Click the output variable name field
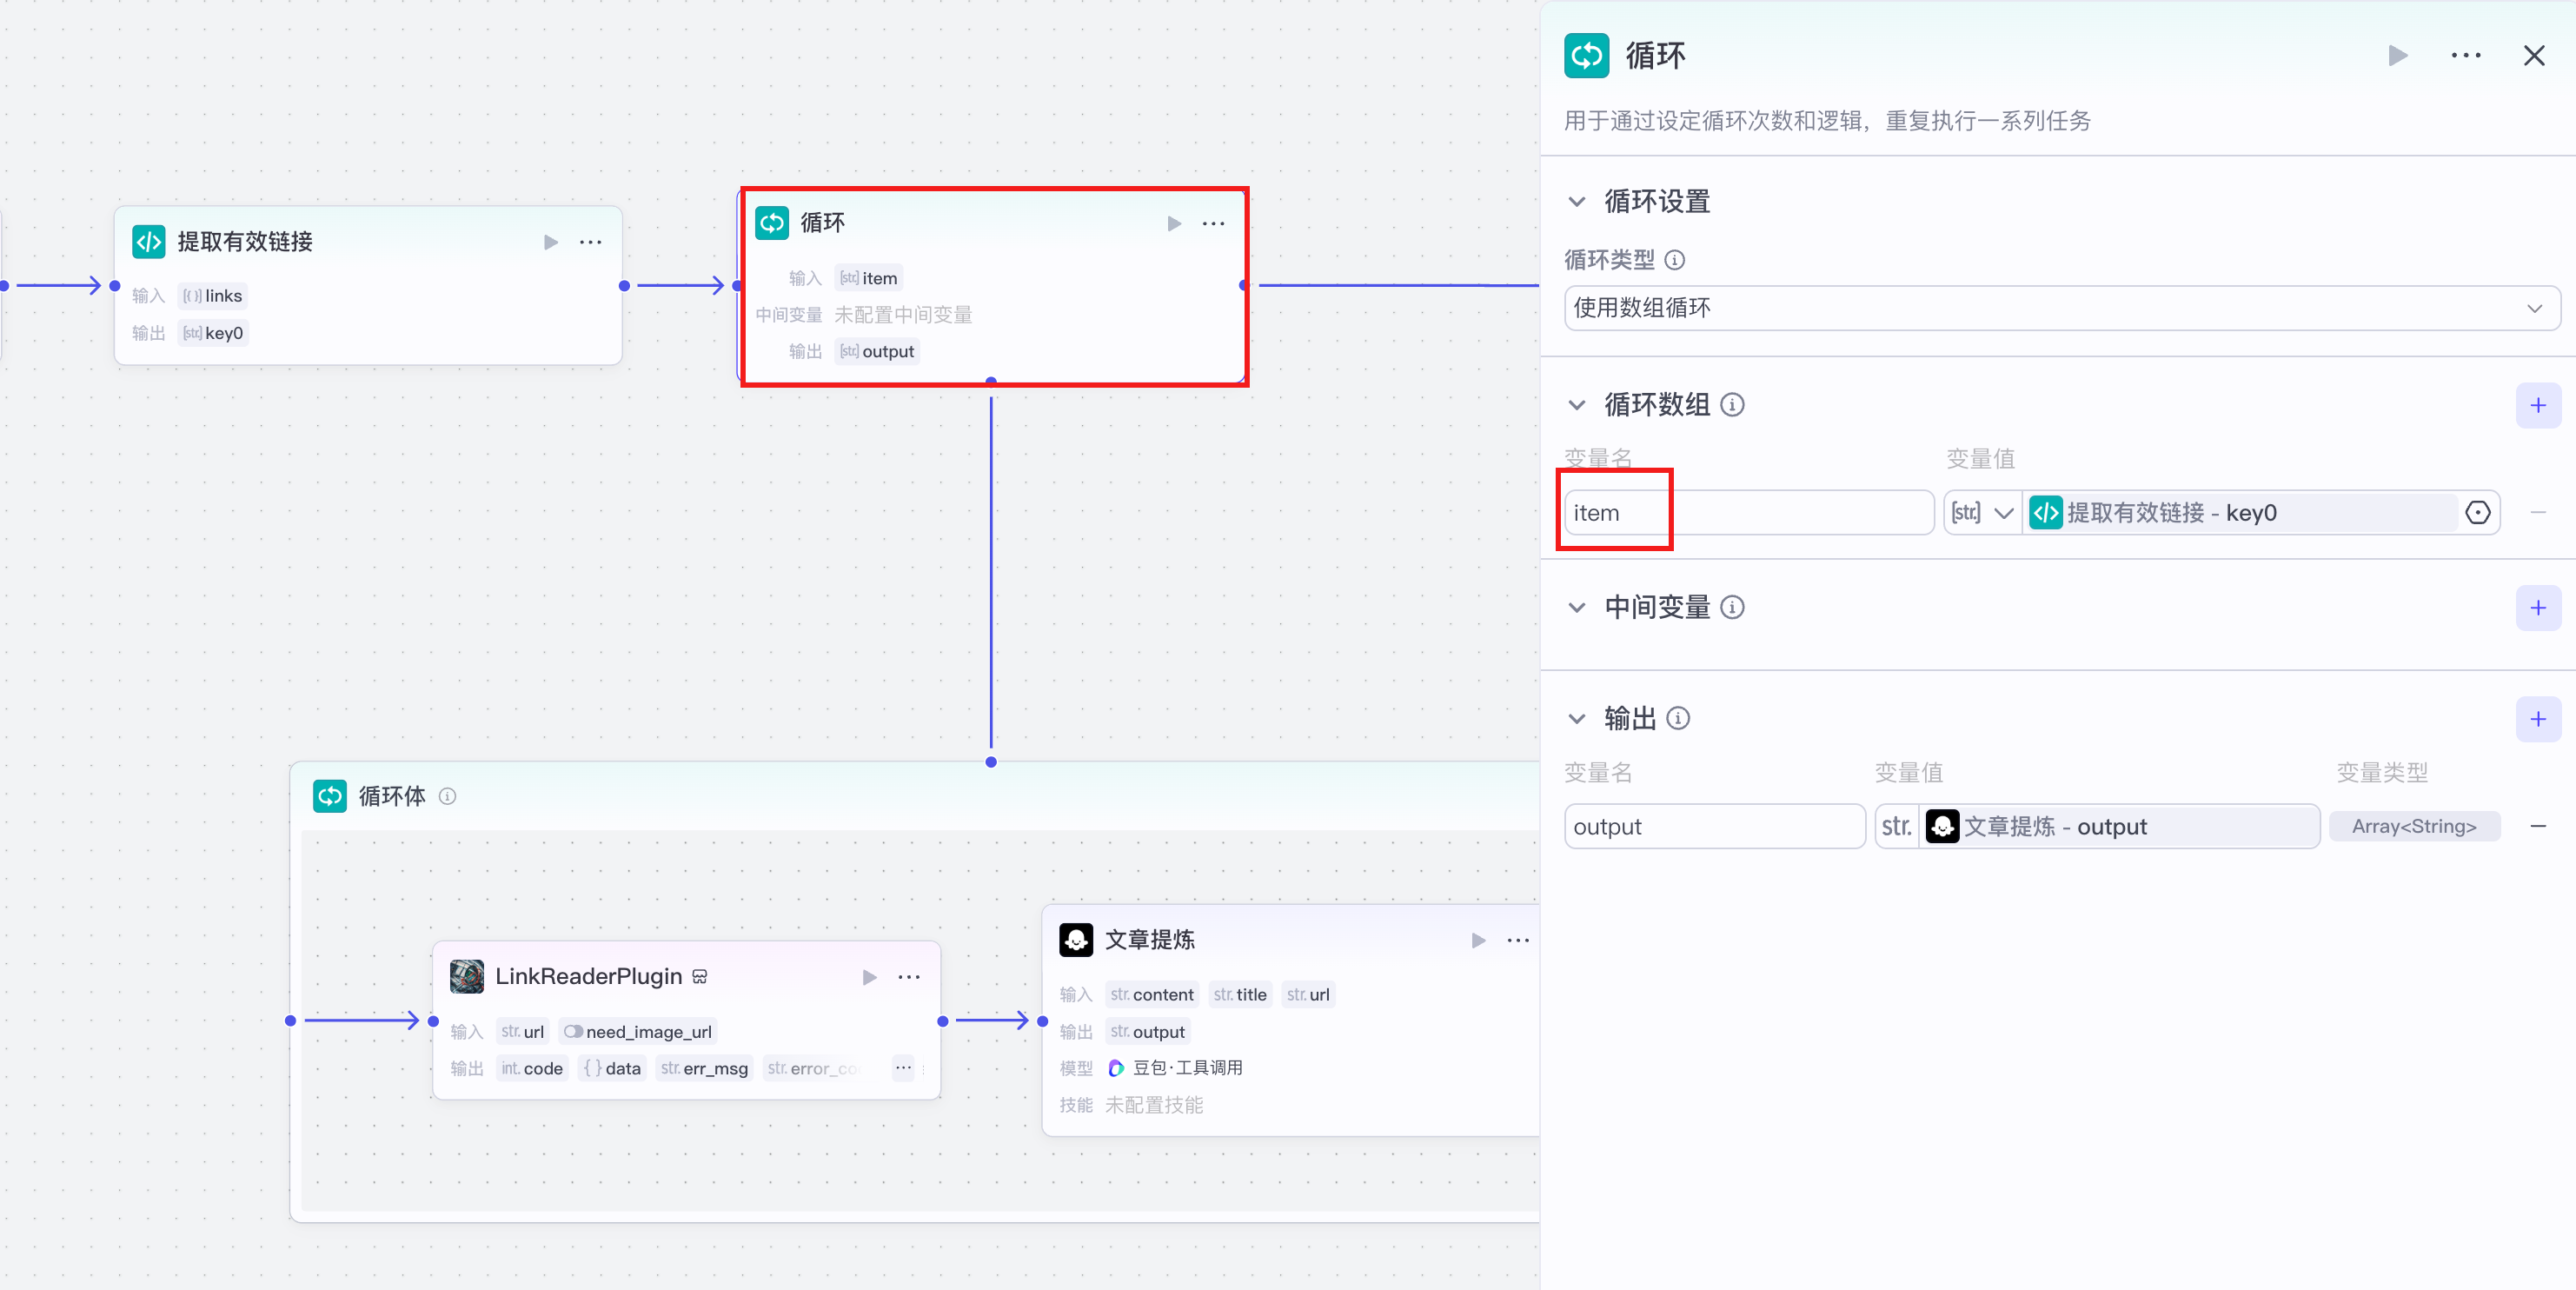The width and height of the screenshot is (2576, 1290). tap(1713, 827)
